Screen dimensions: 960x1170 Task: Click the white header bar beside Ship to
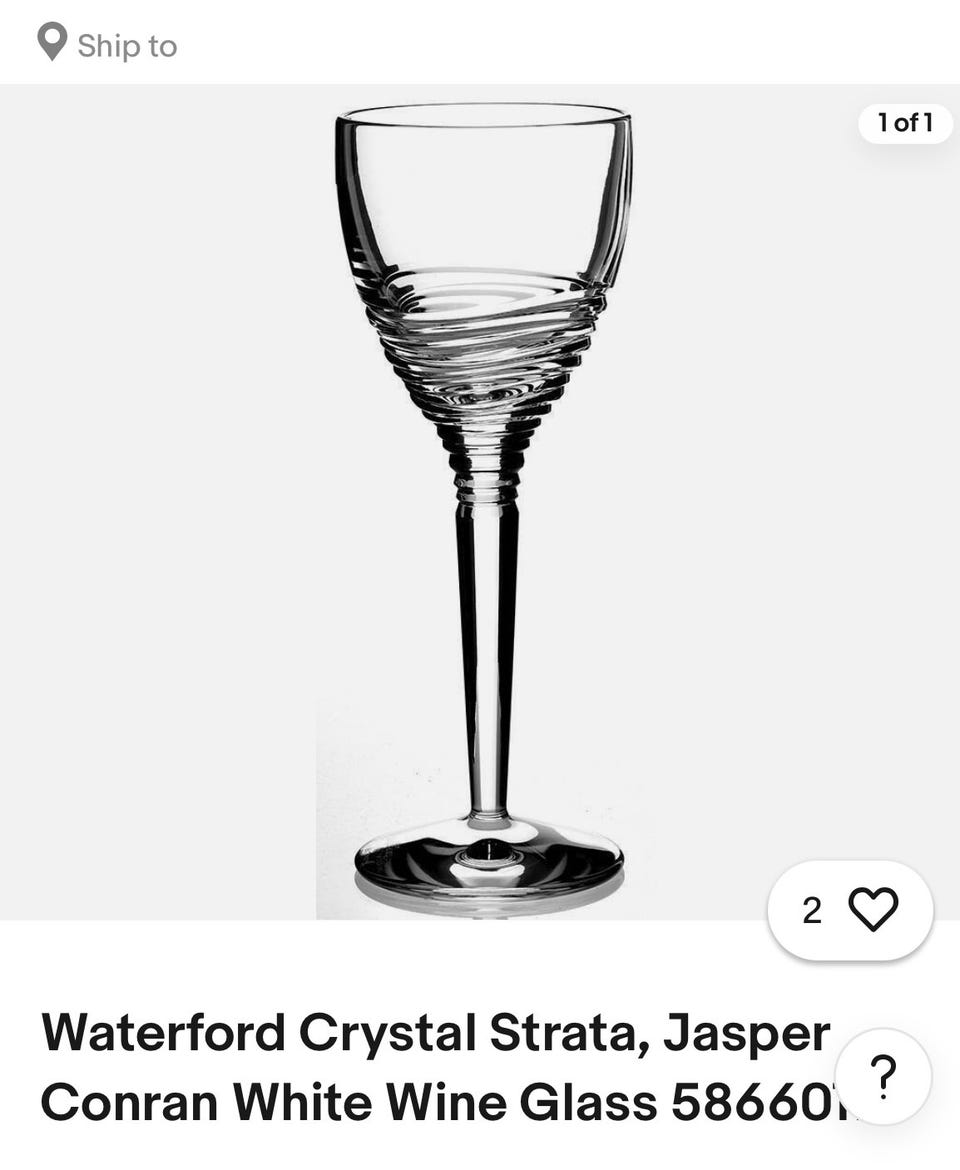click(x=567, y=42)
